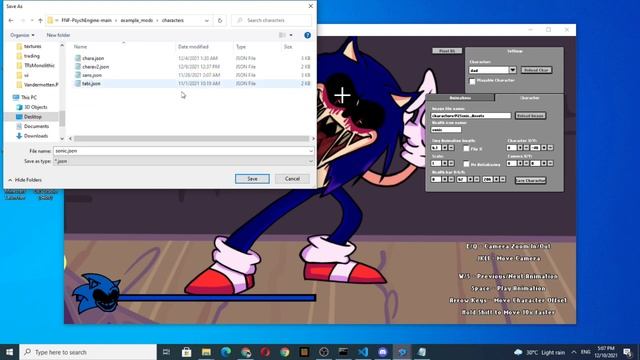Switch to the Character tab
This screenshot has height=360, width=640.
point(529,98)
